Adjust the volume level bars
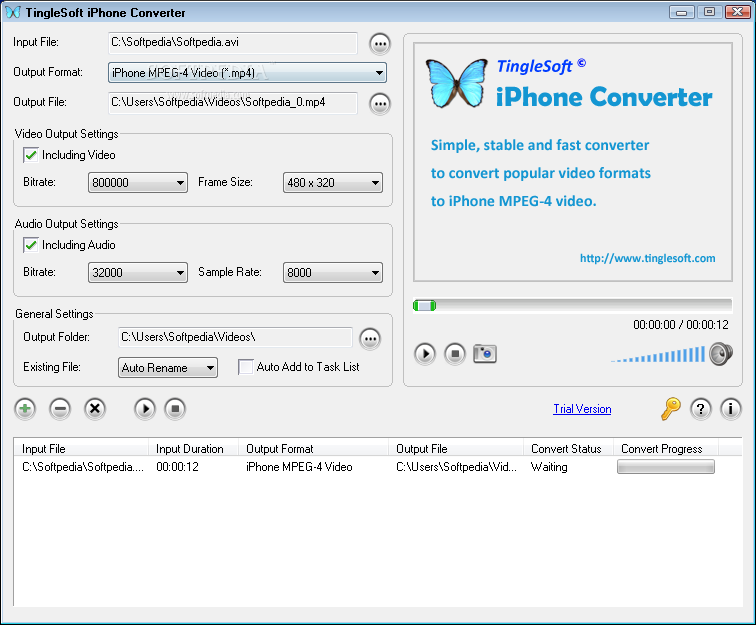 (x=658, y=354)
